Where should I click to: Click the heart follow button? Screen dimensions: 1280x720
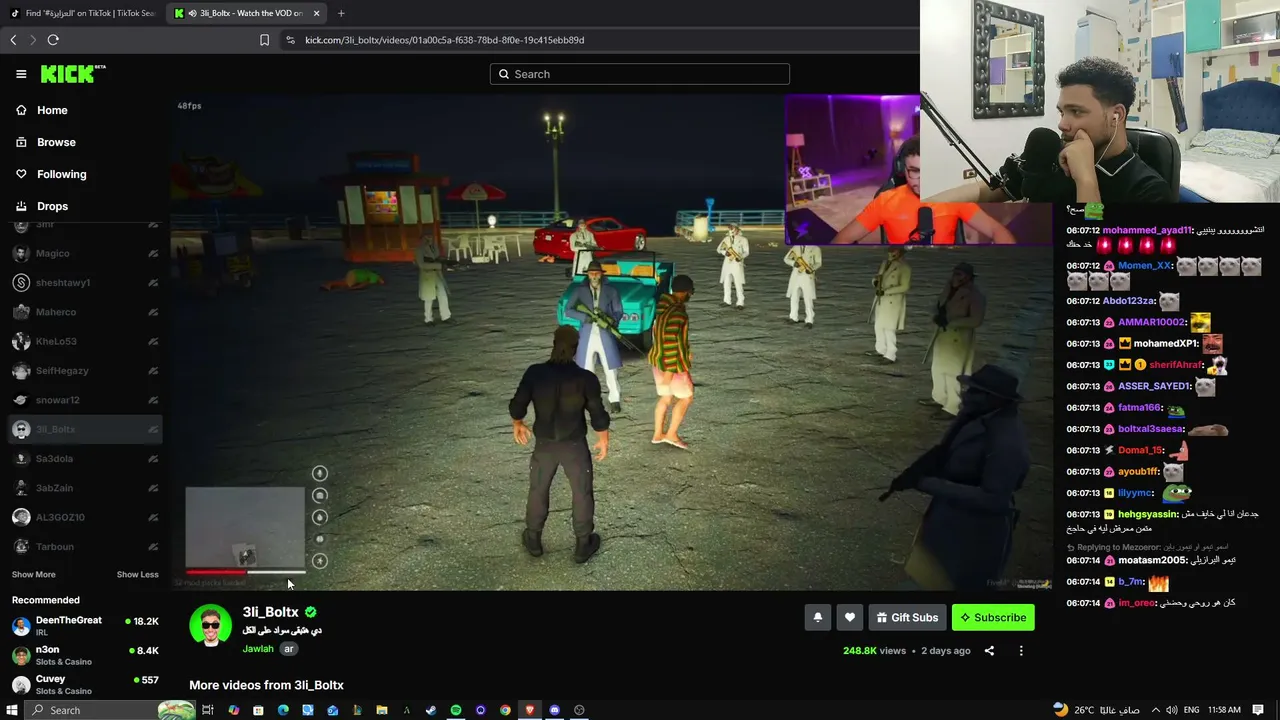pyautogui.click(x=849, y=618)
